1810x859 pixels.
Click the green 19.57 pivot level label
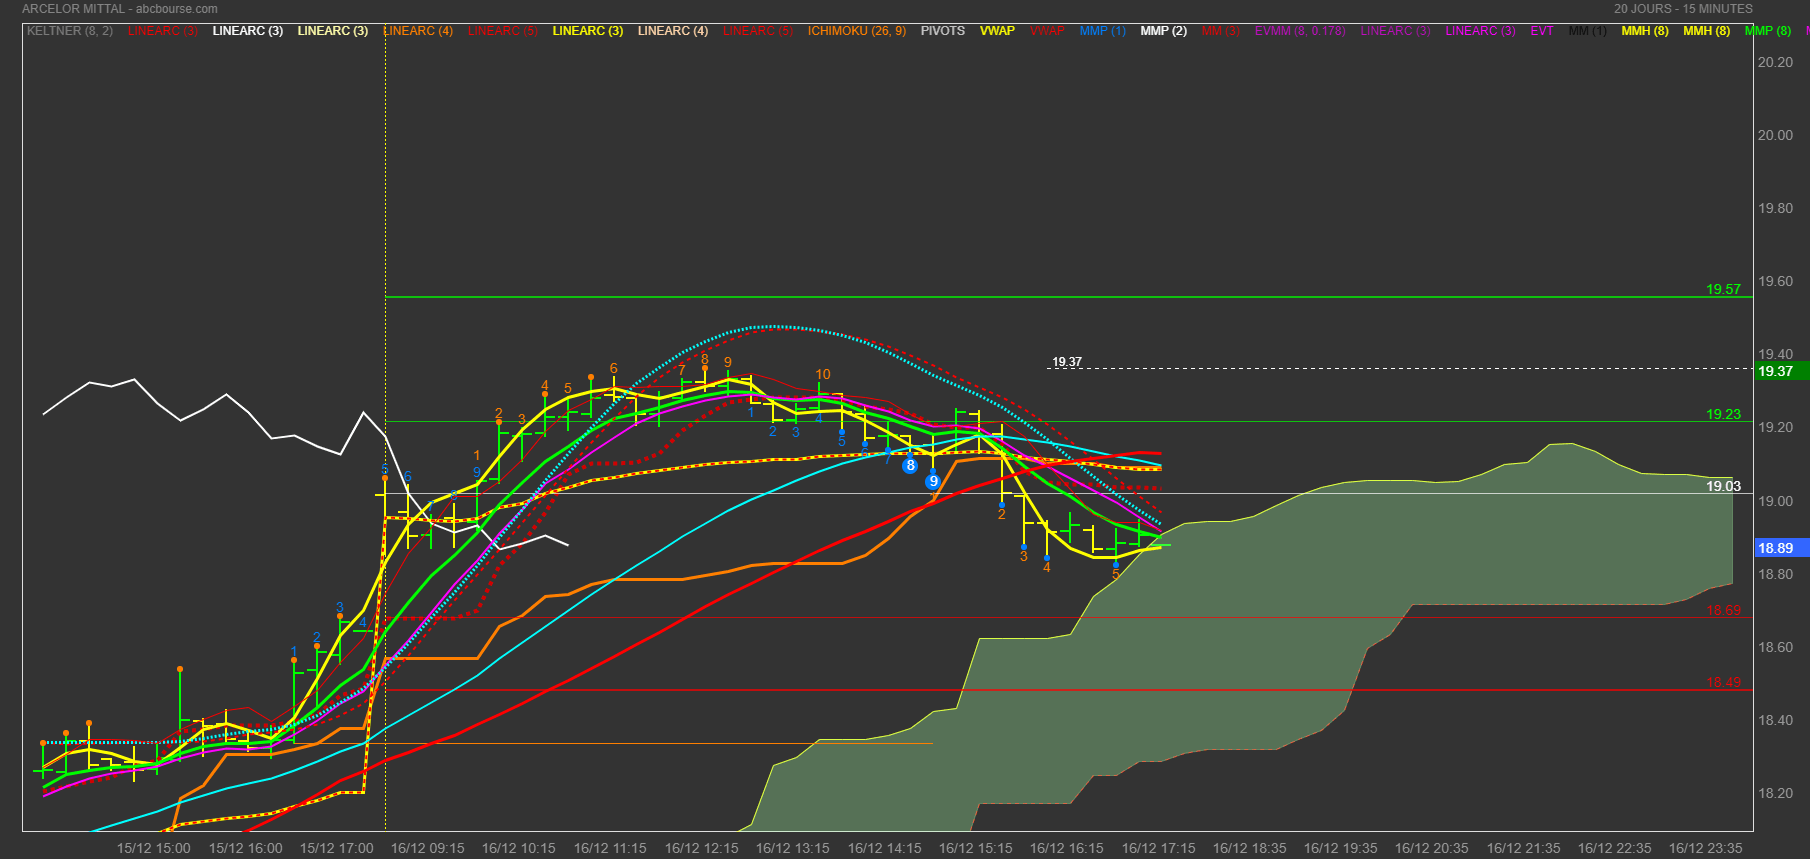coord(1723,289)
